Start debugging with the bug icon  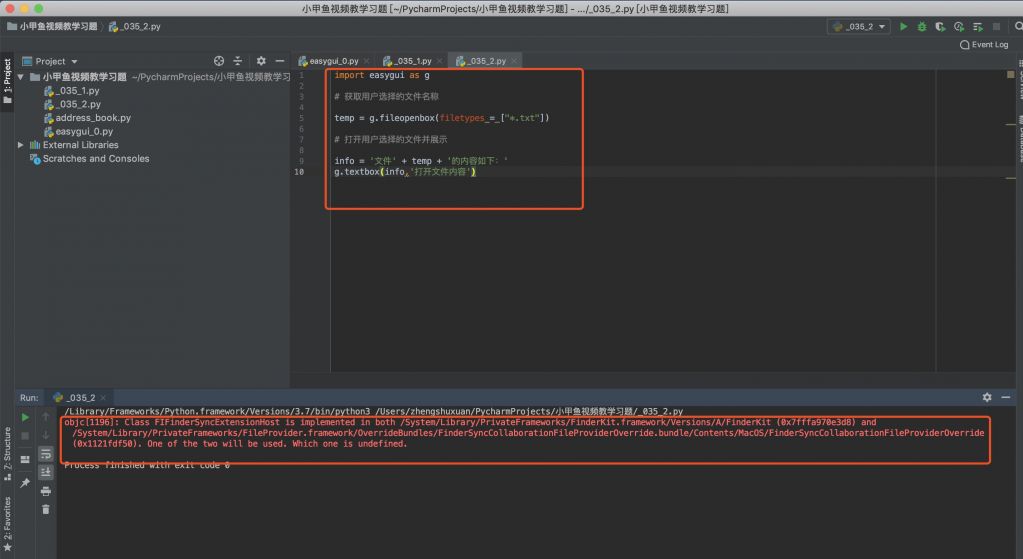pyautogui.click(x=921, y=27)
